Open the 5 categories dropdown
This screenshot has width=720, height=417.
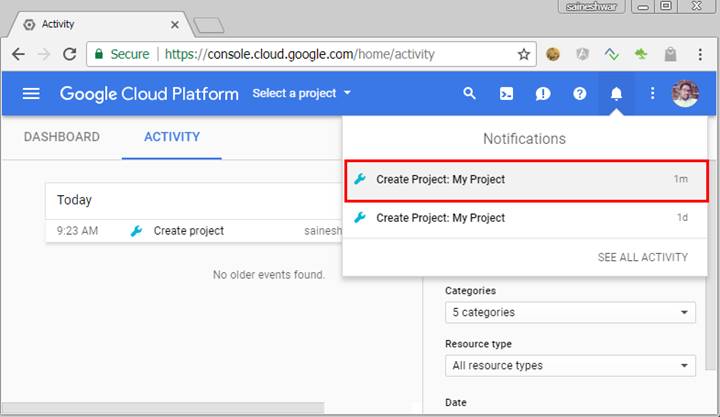[570, 312]
